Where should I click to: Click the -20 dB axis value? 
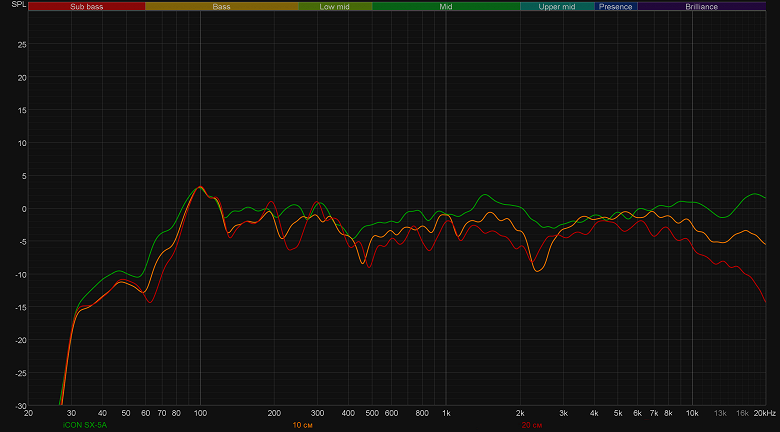point(21,340)
